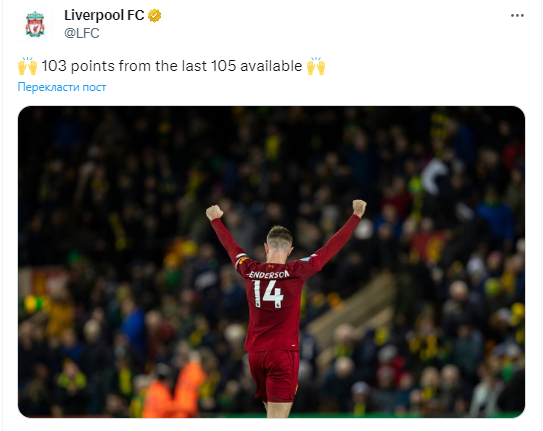
Task: Click the player's raised right fist
Action: (359, 208)
